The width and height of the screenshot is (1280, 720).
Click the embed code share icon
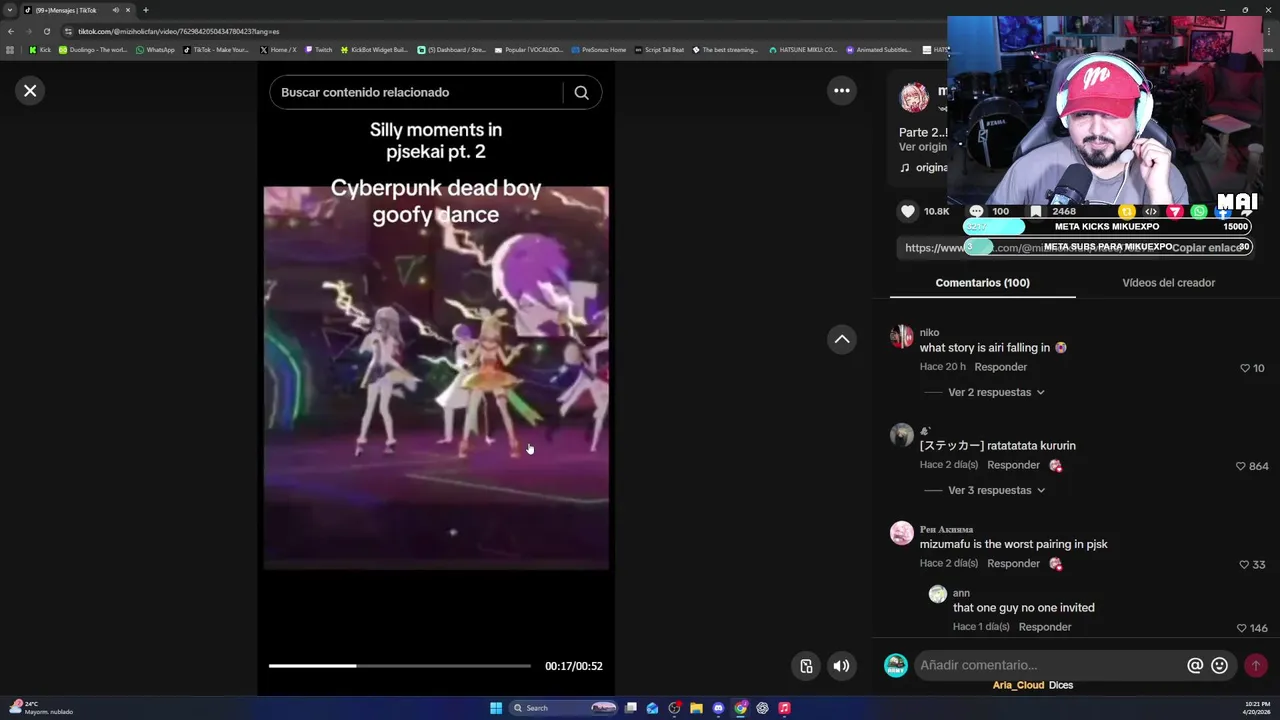1151,211
